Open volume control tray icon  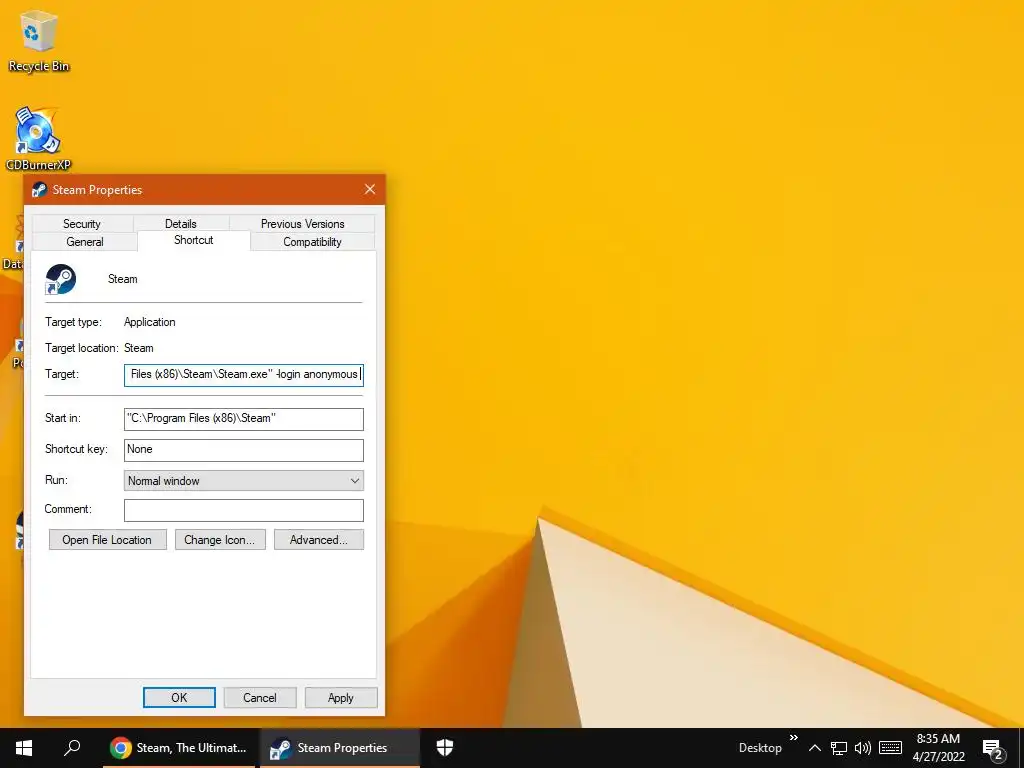(863, 748)
